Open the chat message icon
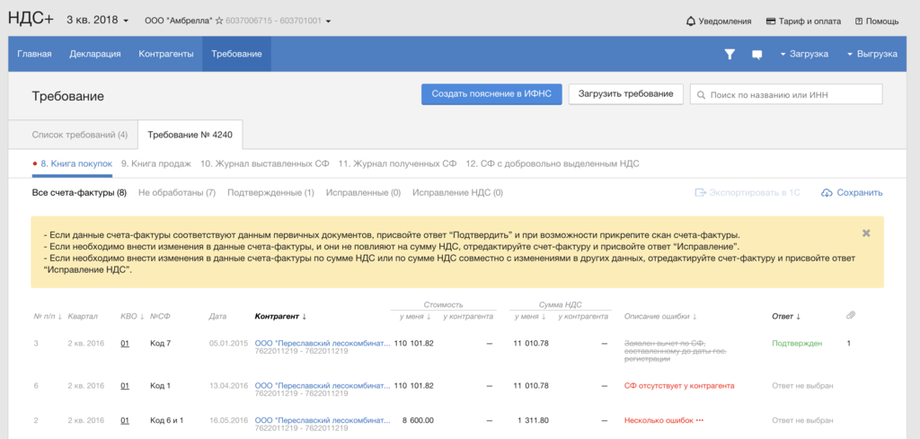920x439 pixels. click(x=757, y=54)
